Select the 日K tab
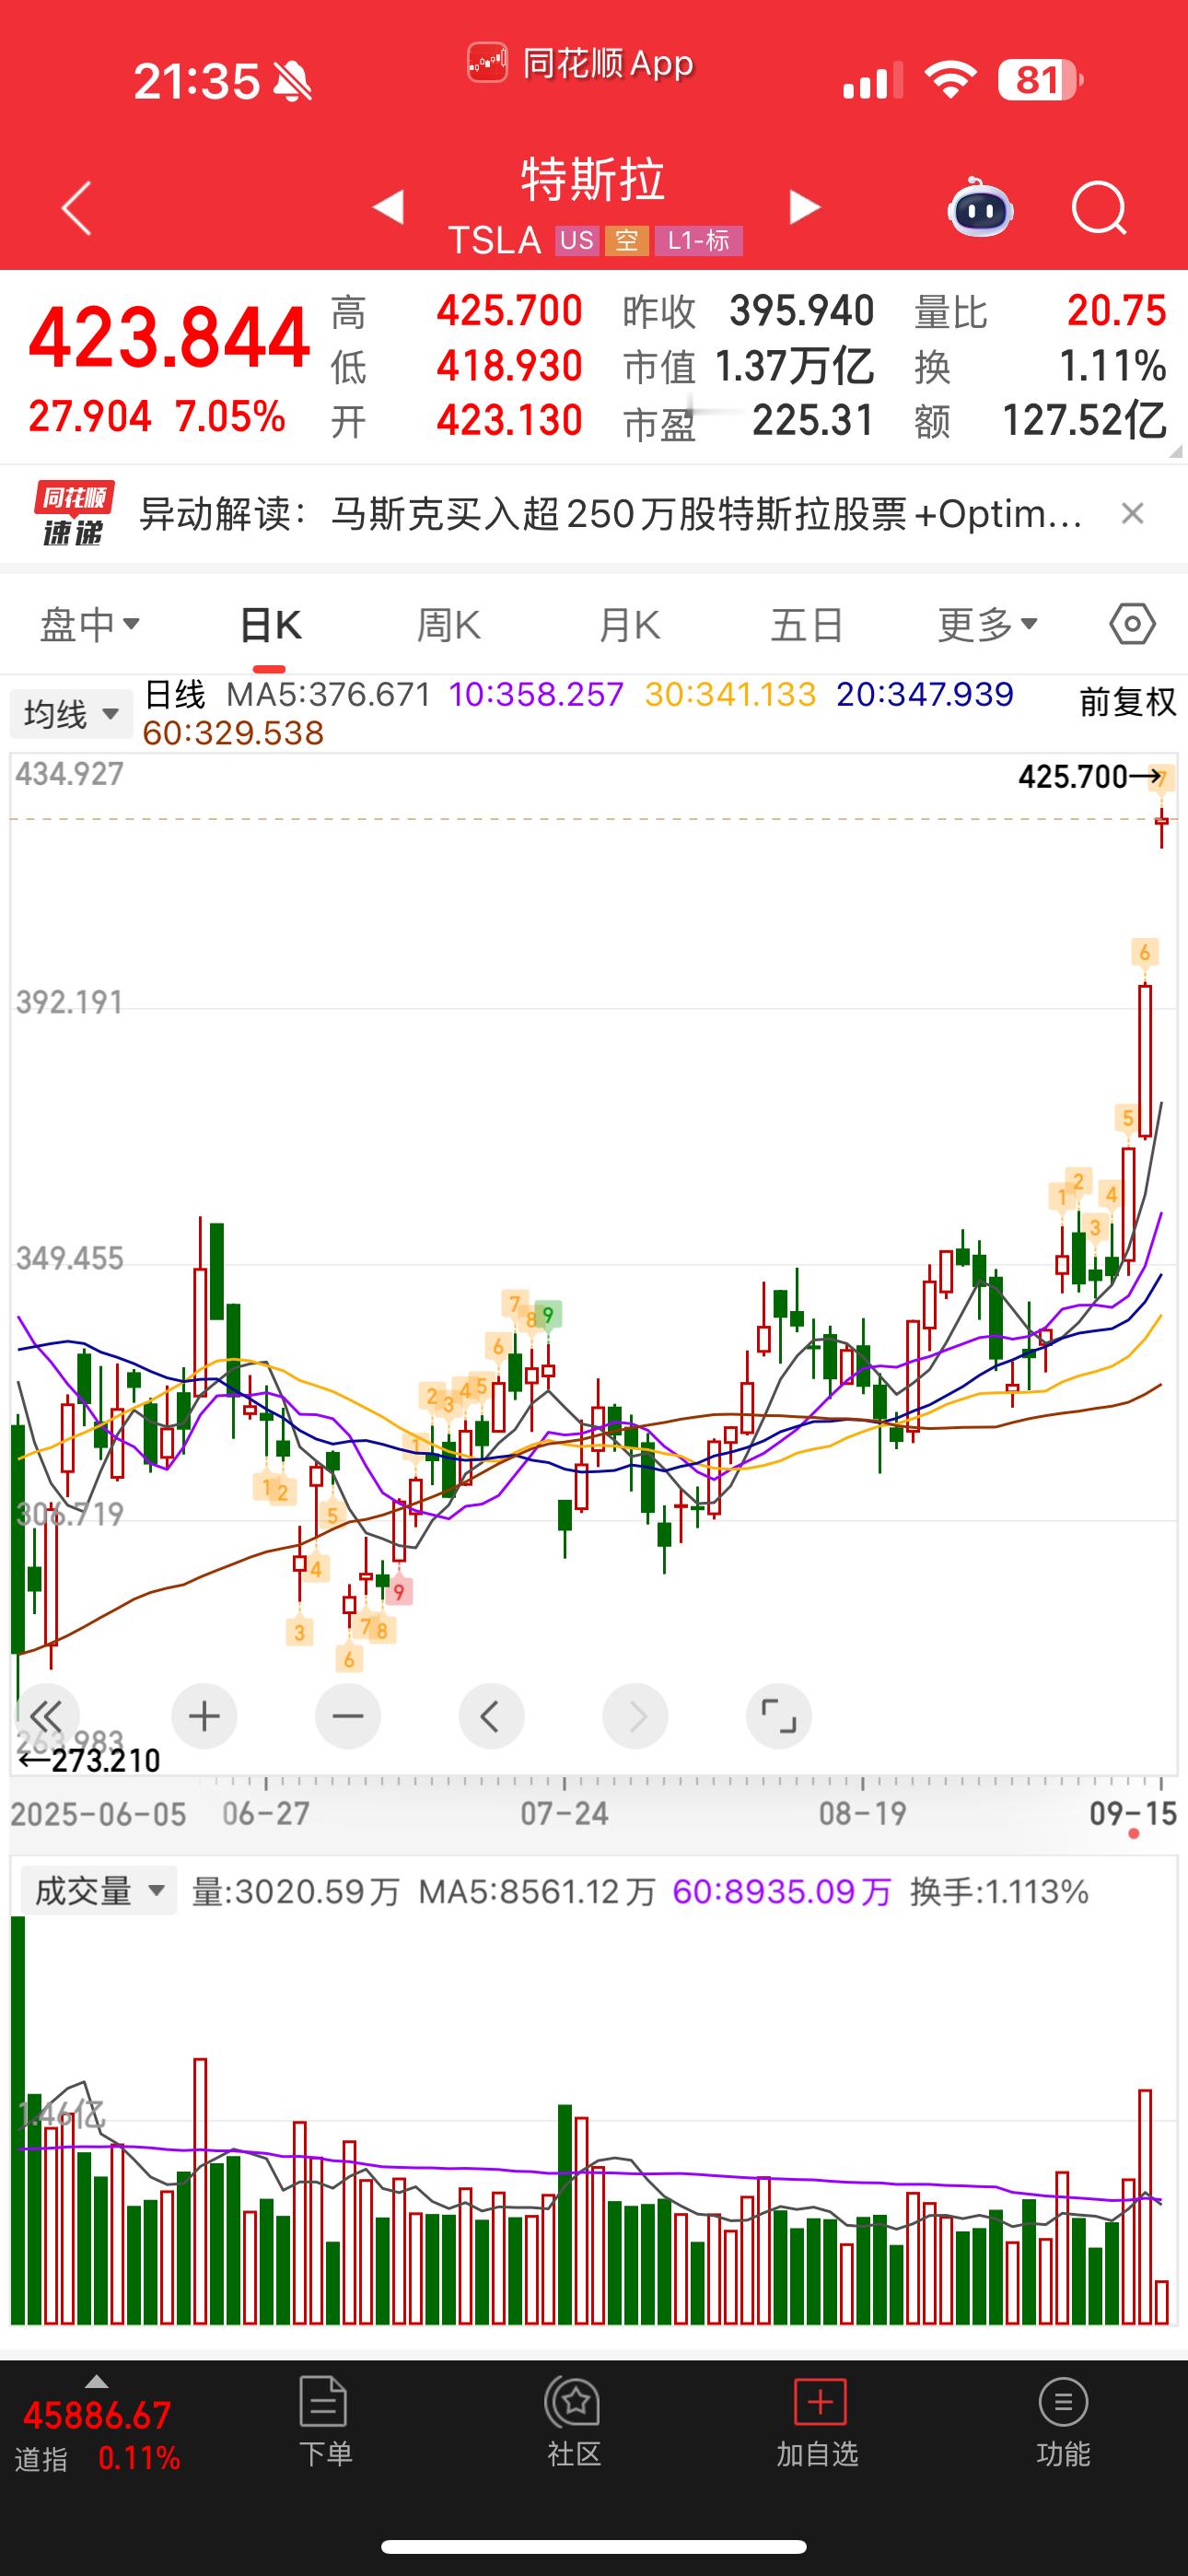Viewport: 1188px width, 2576px height. pyautogui.click(x=270, y=625)
